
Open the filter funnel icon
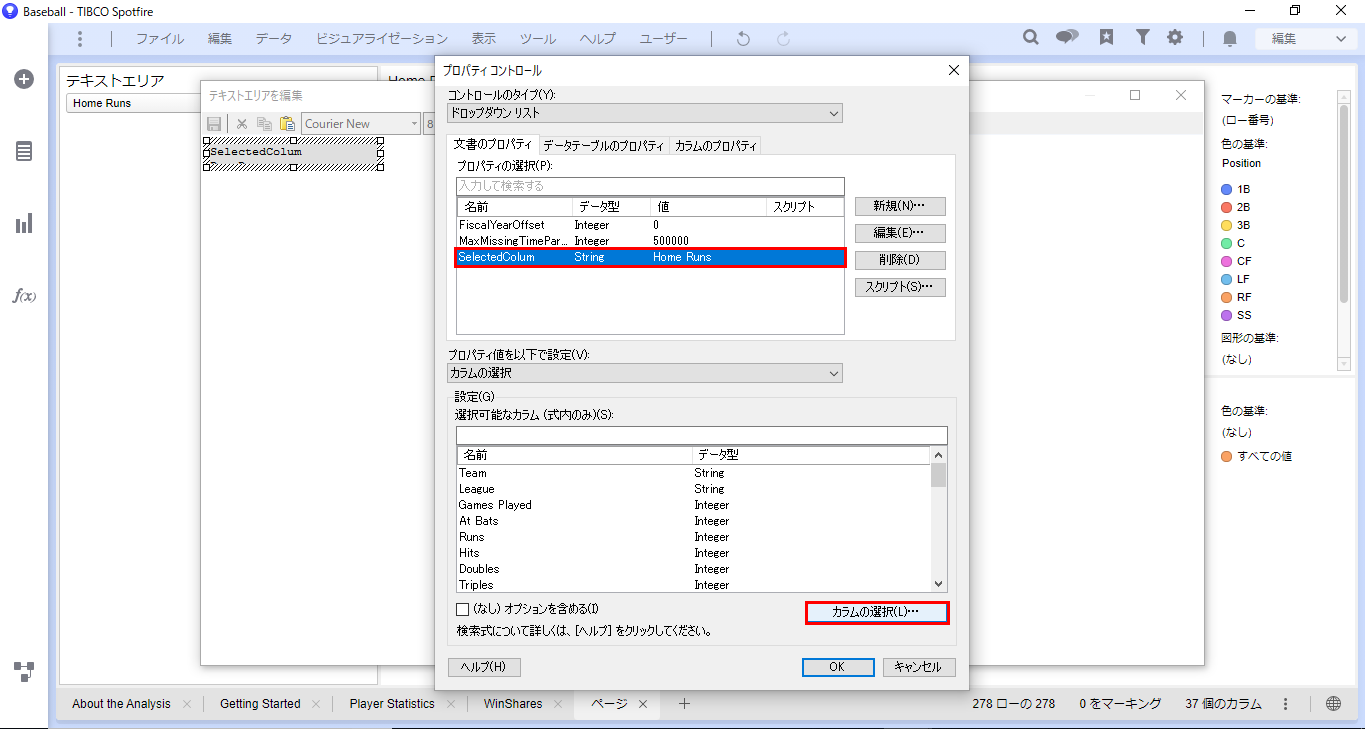coord(1142,38)
